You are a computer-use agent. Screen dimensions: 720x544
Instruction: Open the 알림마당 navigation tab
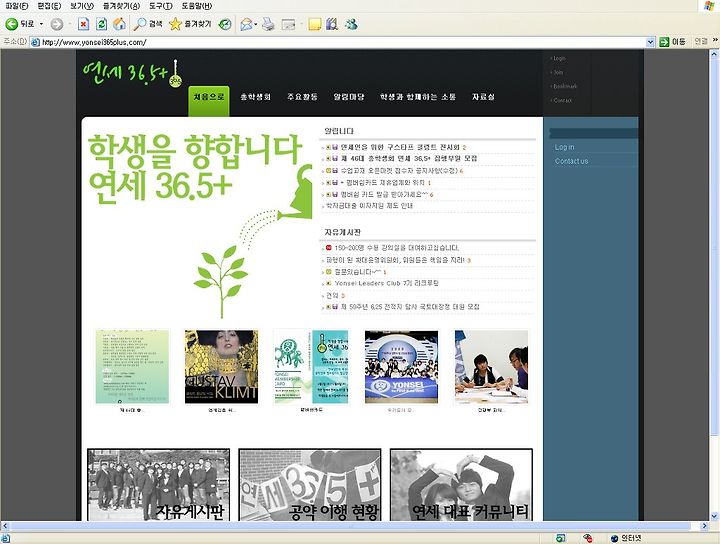[x=349, y=97]
